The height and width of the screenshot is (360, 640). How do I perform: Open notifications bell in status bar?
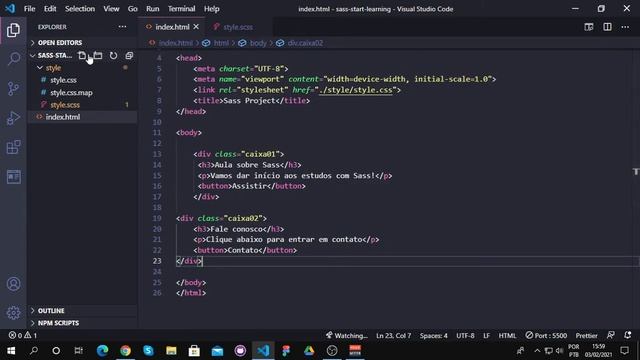(x=628, y=335)
